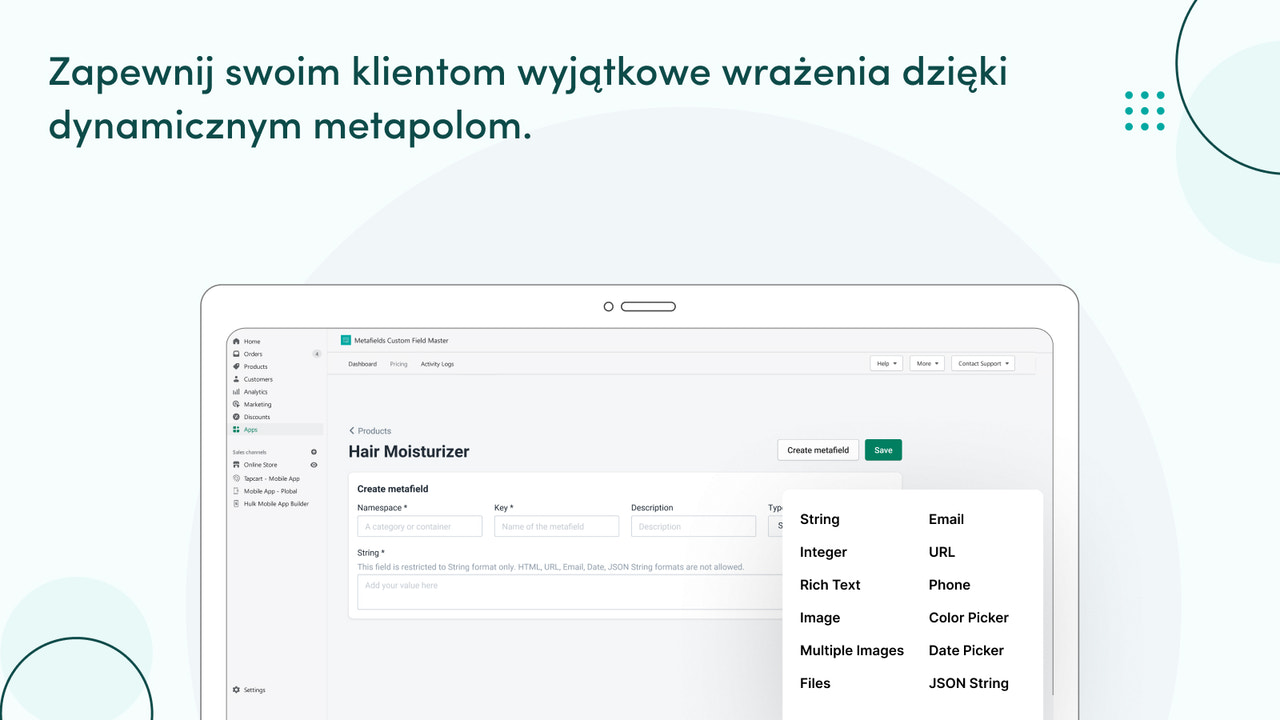This screenshot has height=720, width=1280.
Task: Add a sales channel with the plus icon
Action: point(314,452)
